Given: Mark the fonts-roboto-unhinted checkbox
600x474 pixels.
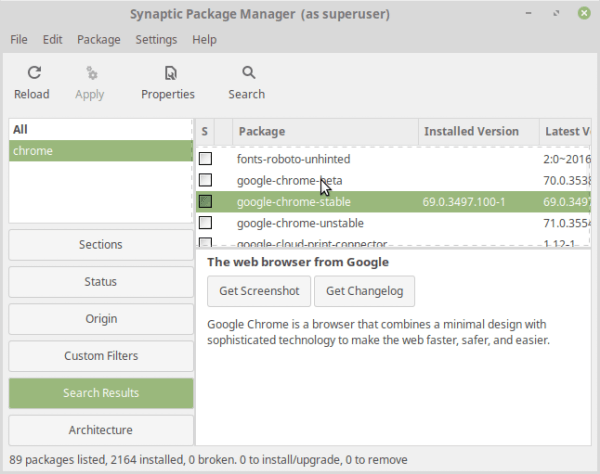Looking at the screenshot, I should click(x=205, y=158).
